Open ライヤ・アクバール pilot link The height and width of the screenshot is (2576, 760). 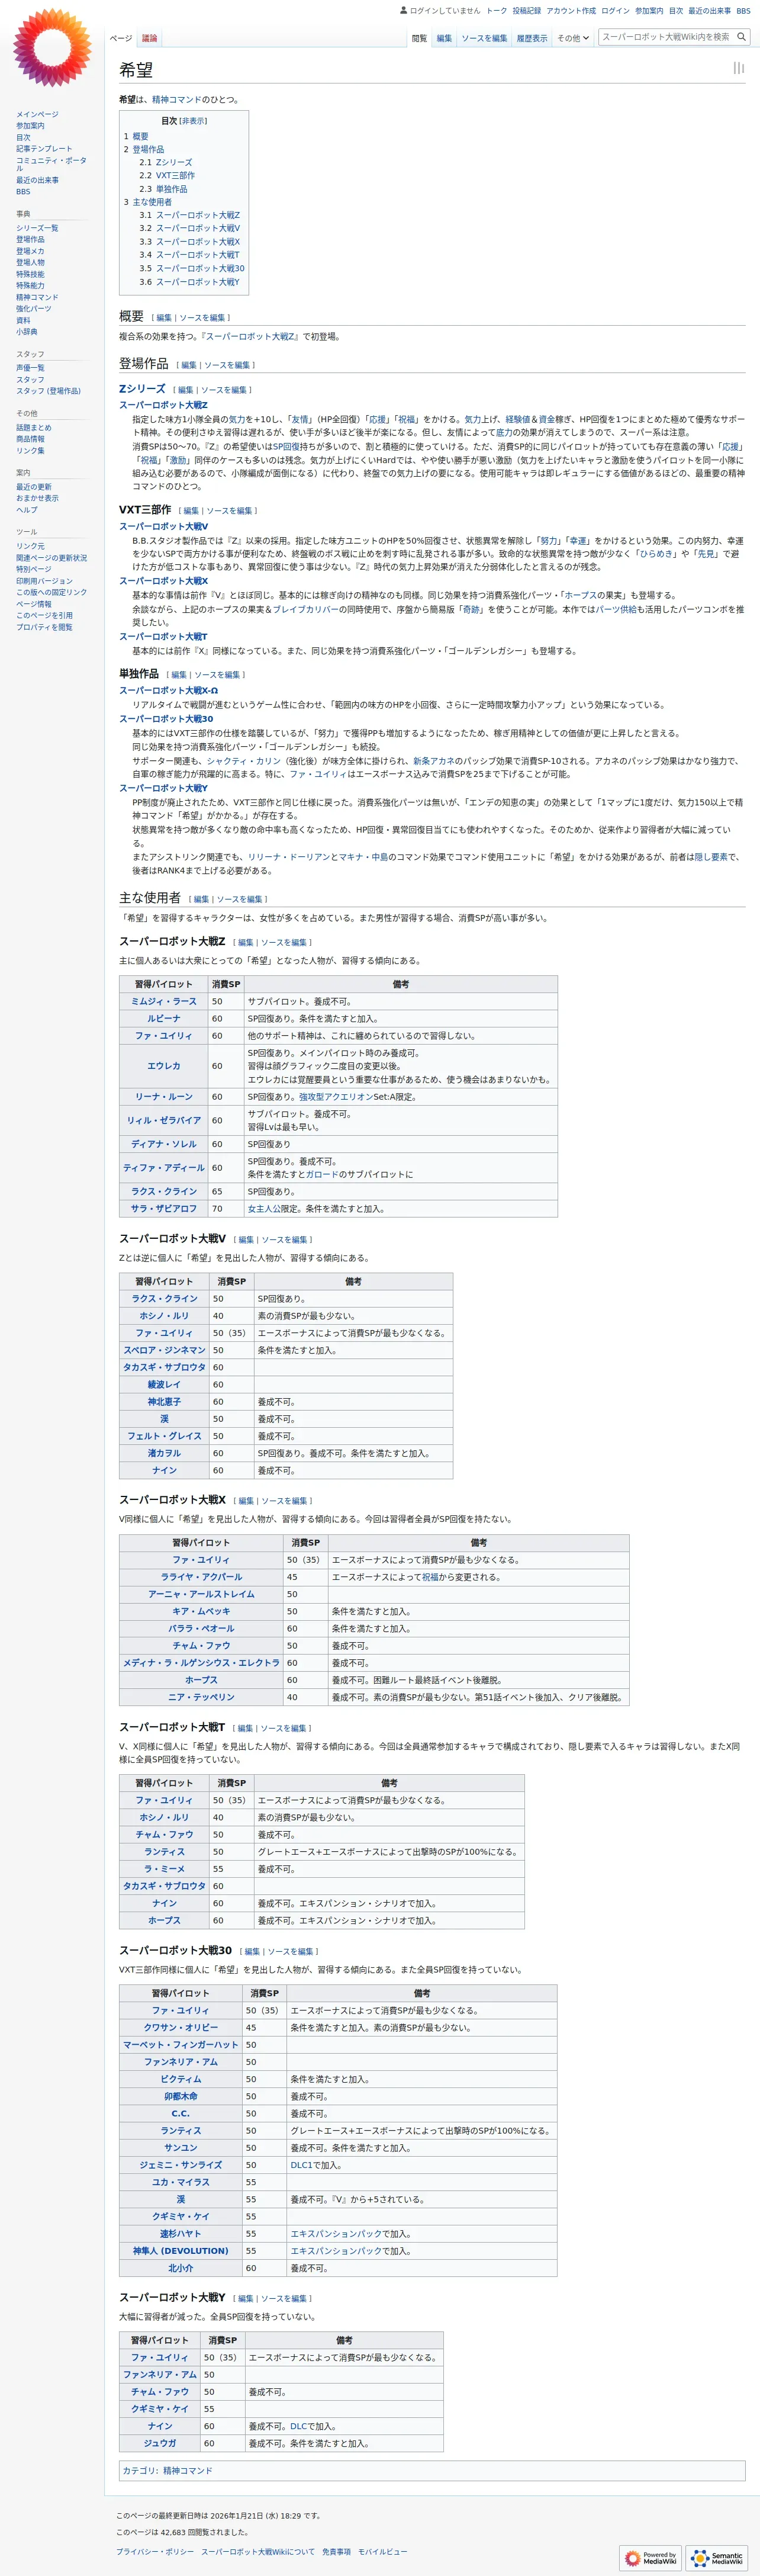click(x=201, y=1577)
